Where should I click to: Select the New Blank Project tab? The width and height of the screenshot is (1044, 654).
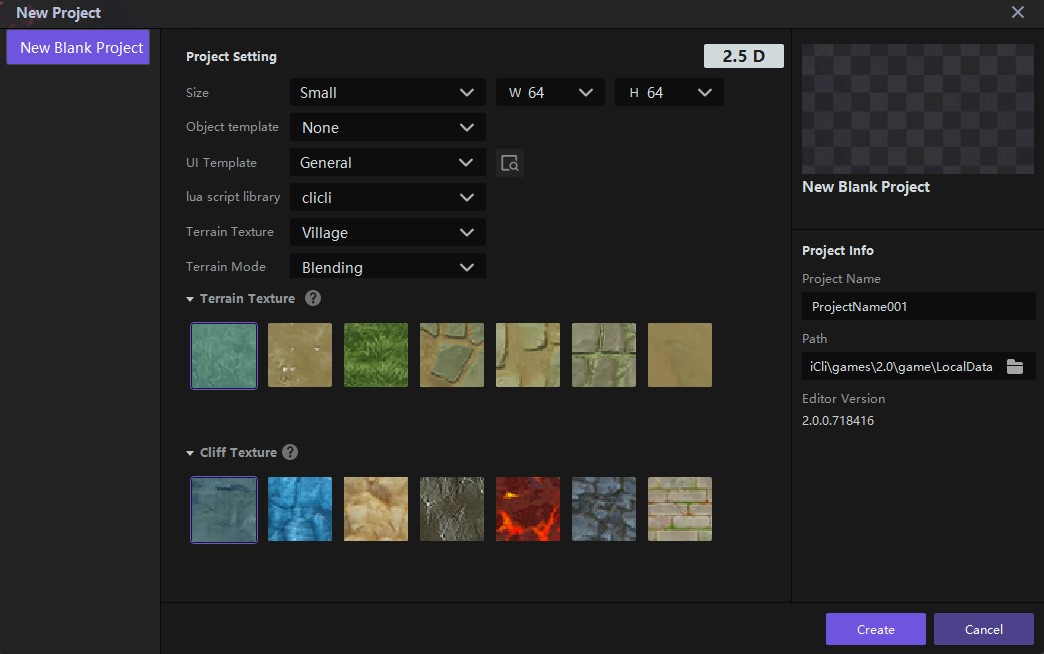pos(78,47)
